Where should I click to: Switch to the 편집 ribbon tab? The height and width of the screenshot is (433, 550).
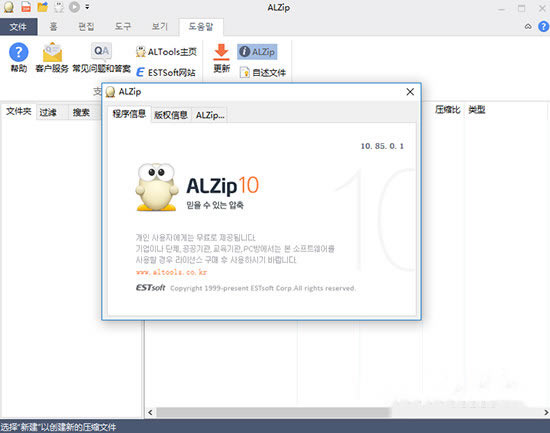pyautogui.click(x=86, y=27)
